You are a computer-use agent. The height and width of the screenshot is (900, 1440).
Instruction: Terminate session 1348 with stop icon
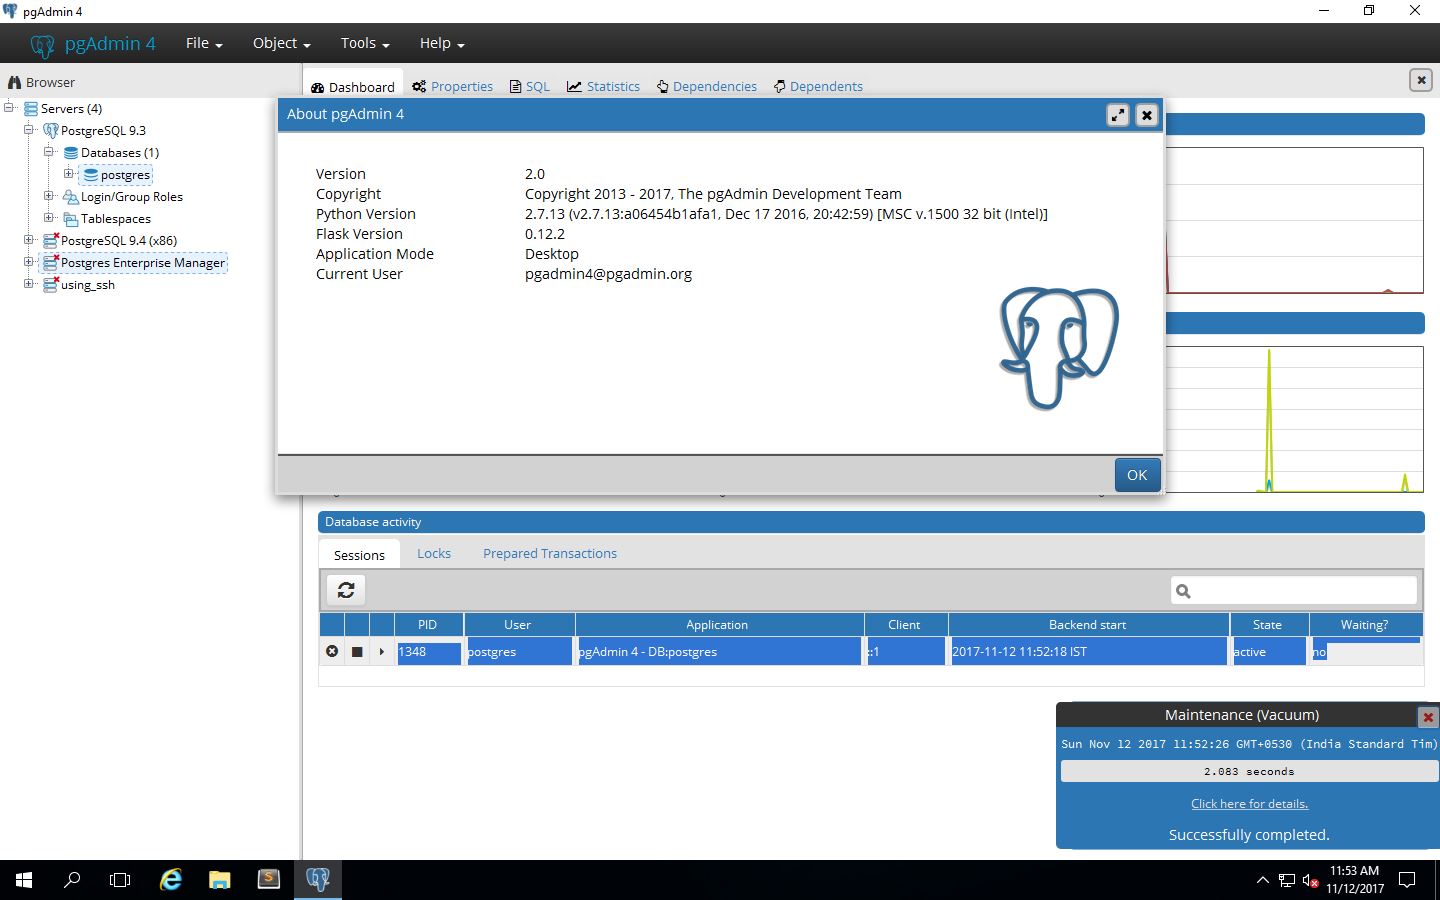point(357,651)
